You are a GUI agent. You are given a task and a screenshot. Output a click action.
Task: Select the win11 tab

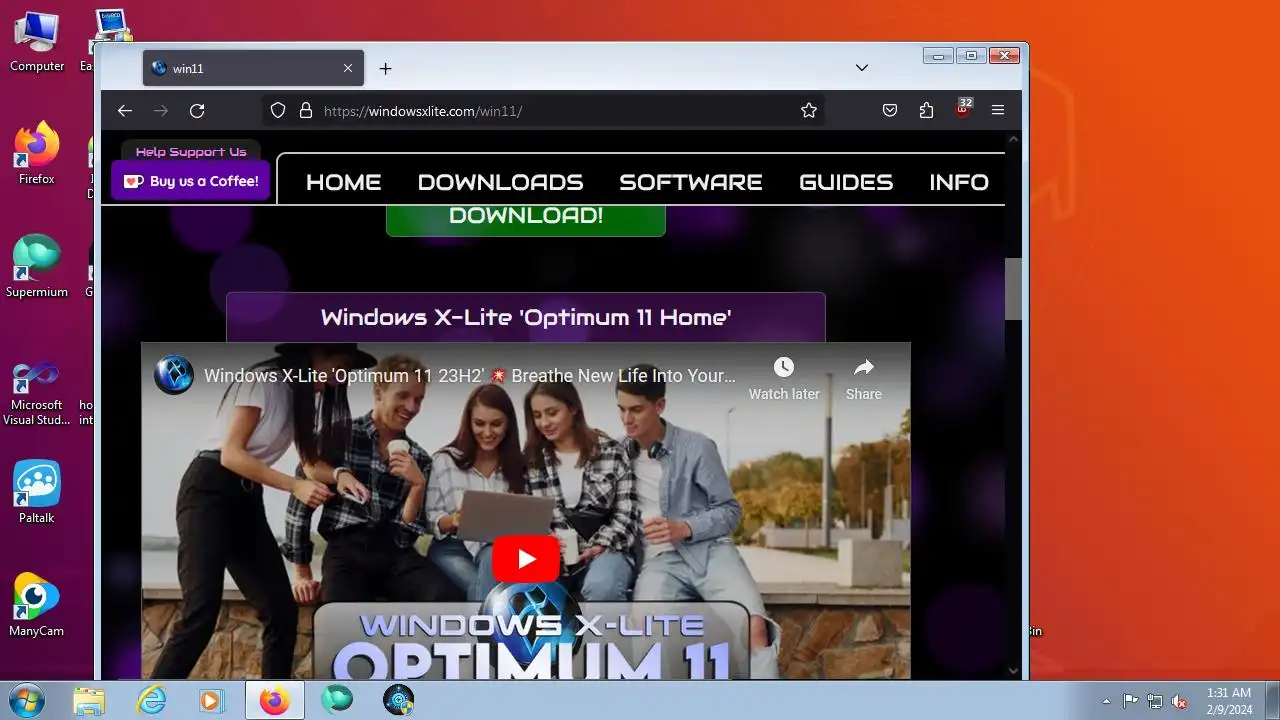[253, 68]
